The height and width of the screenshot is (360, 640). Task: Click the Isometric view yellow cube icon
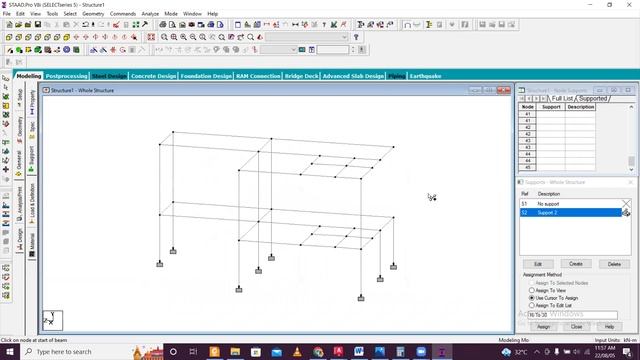[67, 37]
